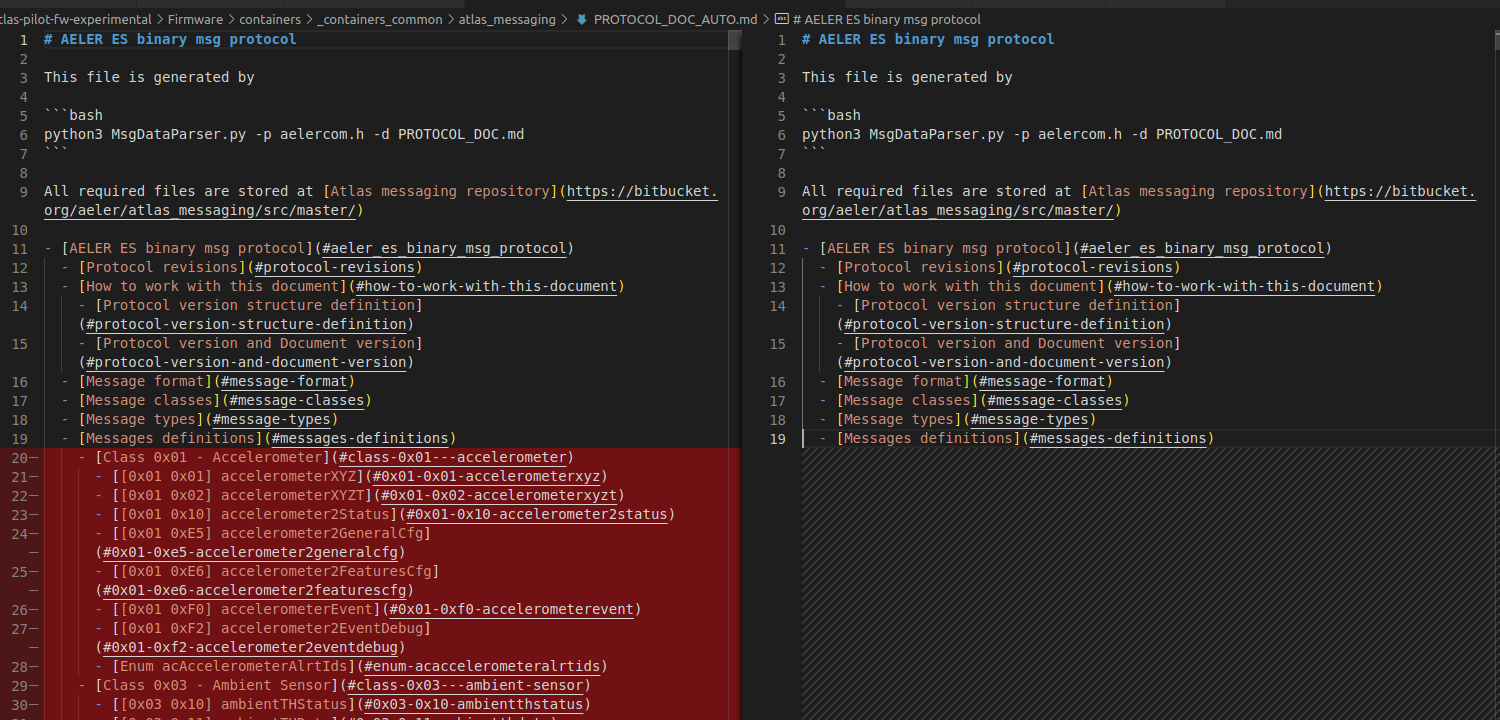
Task: Follow #protocol-version-and-document-version link in right pane
Action: coord(1004,362)
